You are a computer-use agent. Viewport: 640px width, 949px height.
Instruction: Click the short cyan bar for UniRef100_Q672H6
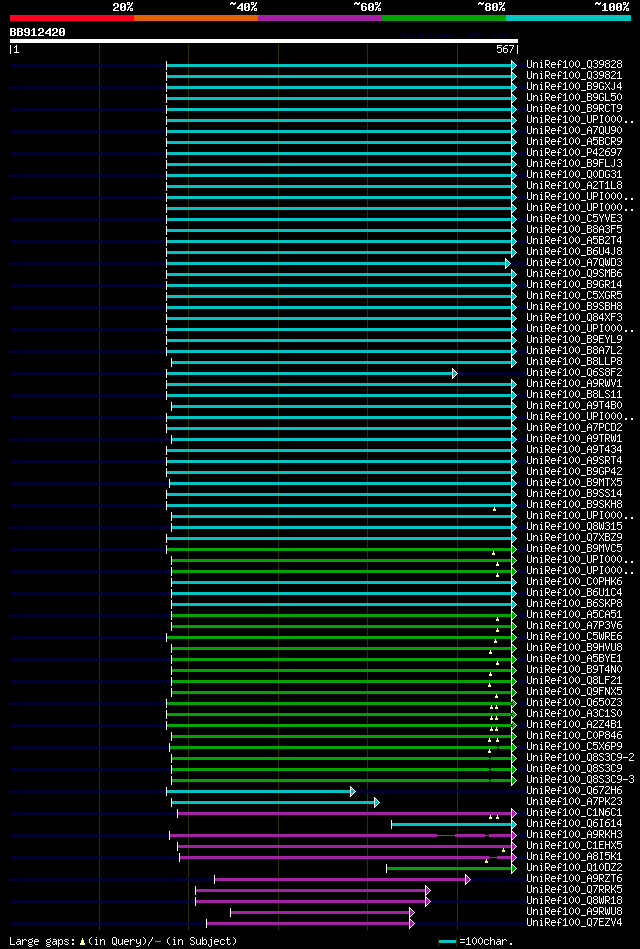[x=261, y=791]
